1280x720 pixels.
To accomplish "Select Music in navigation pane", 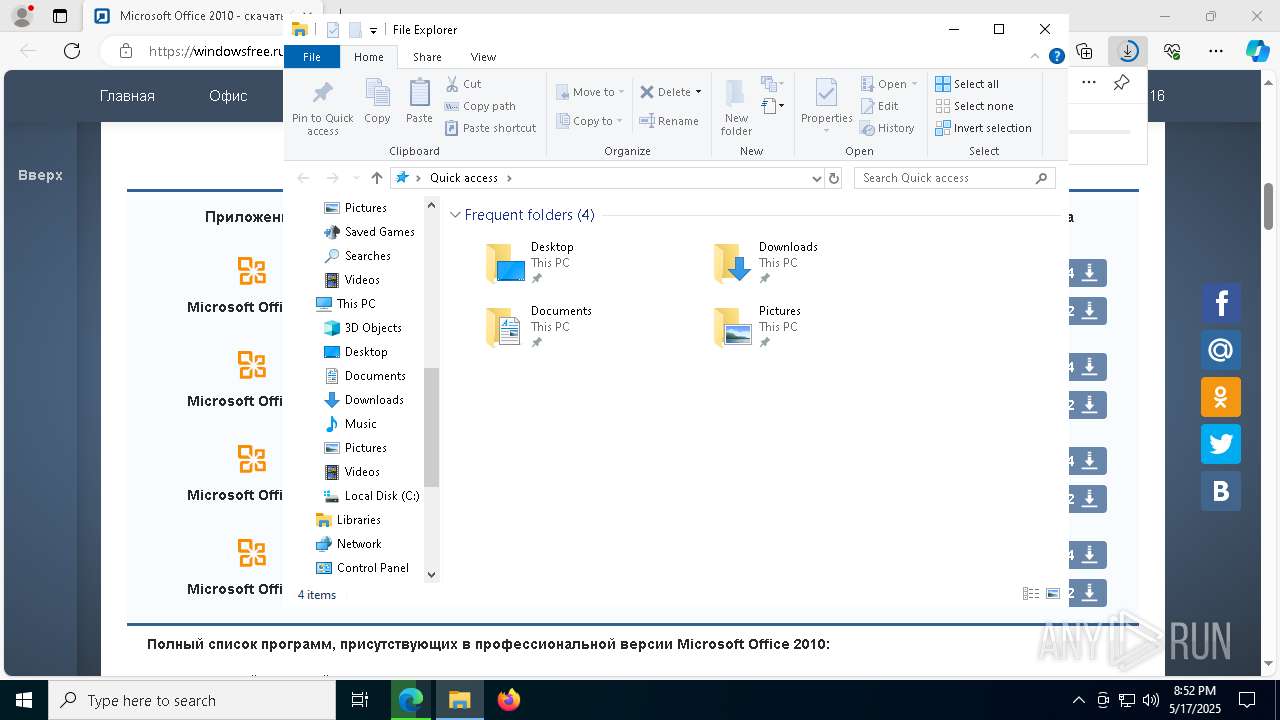I will point(350,424).
